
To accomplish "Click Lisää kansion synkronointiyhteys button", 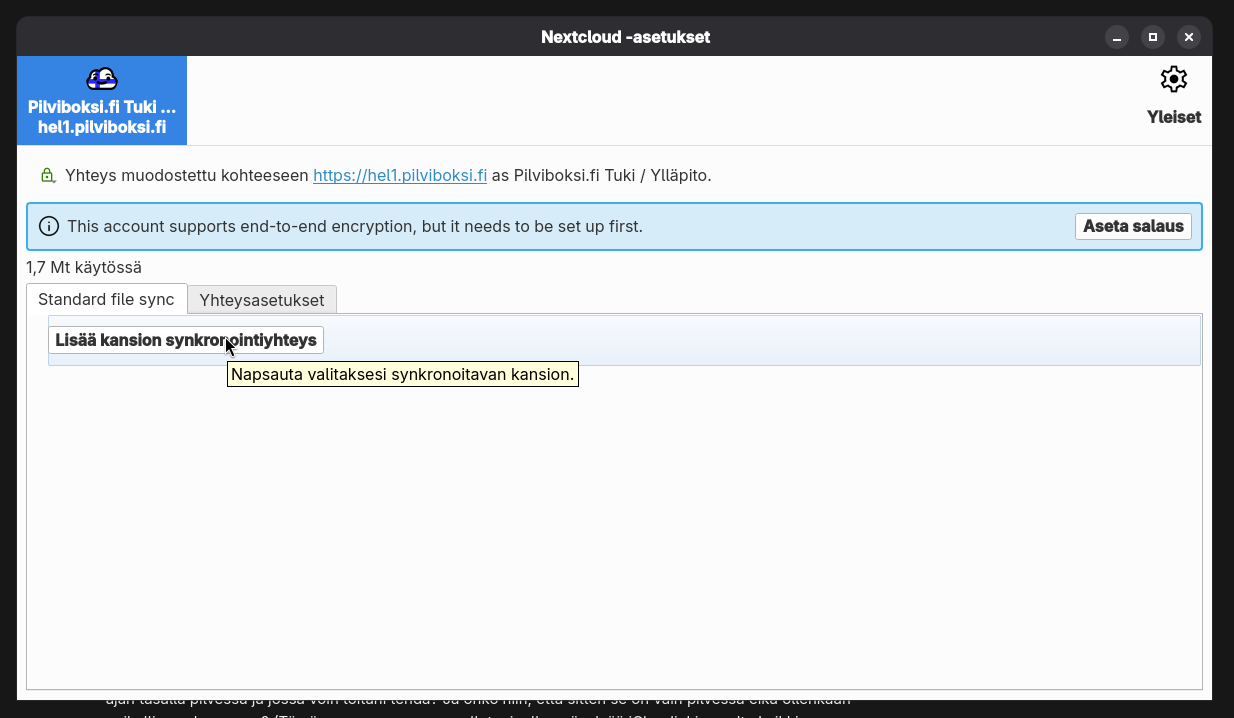I will [x=186, y=340].
